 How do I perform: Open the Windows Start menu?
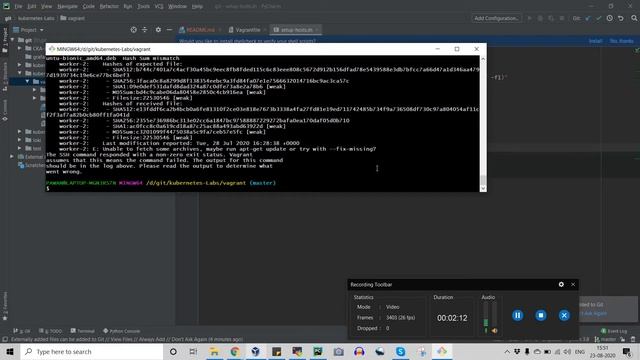point(10,351)
